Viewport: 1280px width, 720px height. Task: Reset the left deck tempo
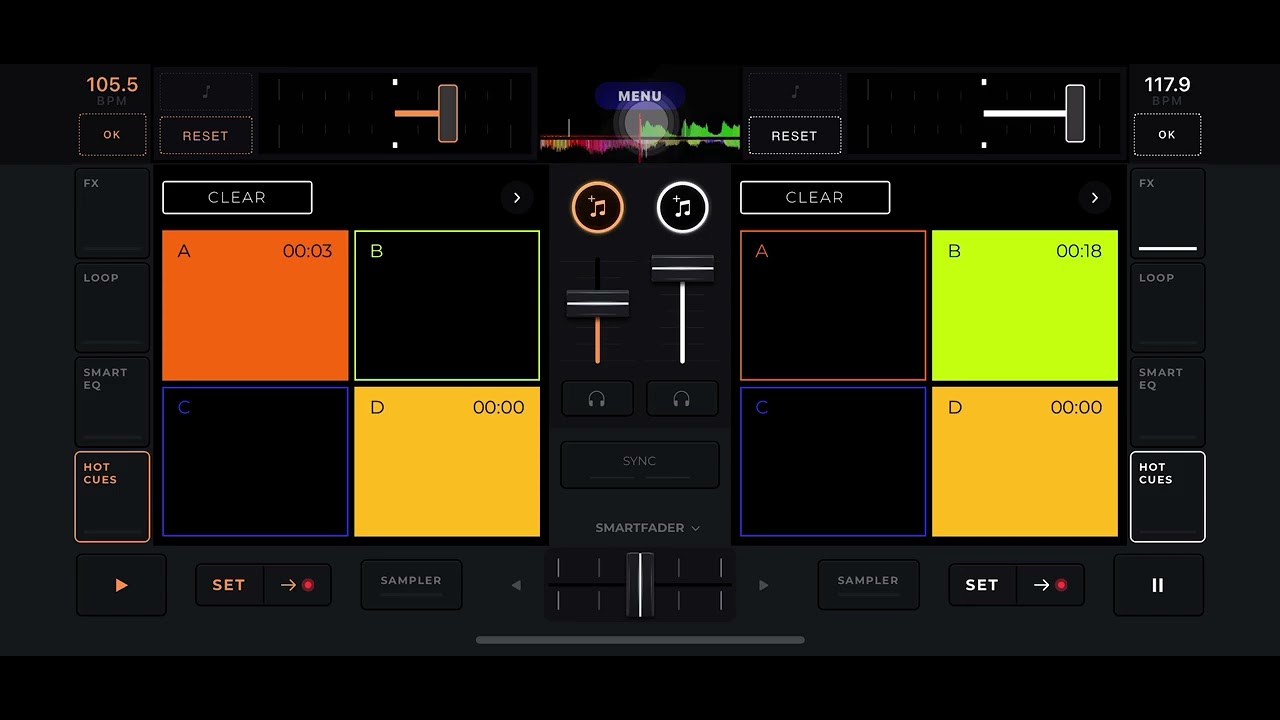click(206, 135)
